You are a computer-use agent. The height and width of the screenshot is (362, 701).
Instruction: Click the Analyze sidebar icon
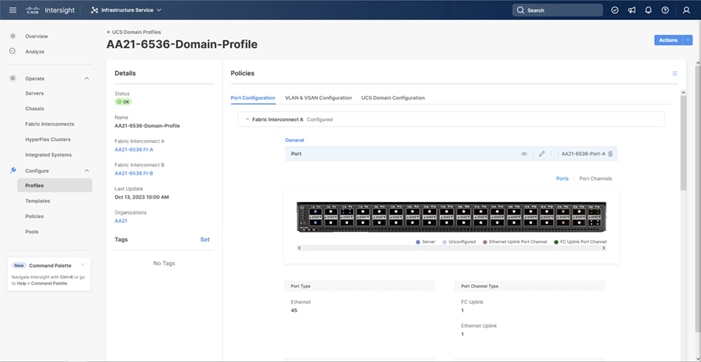(13, 51)
